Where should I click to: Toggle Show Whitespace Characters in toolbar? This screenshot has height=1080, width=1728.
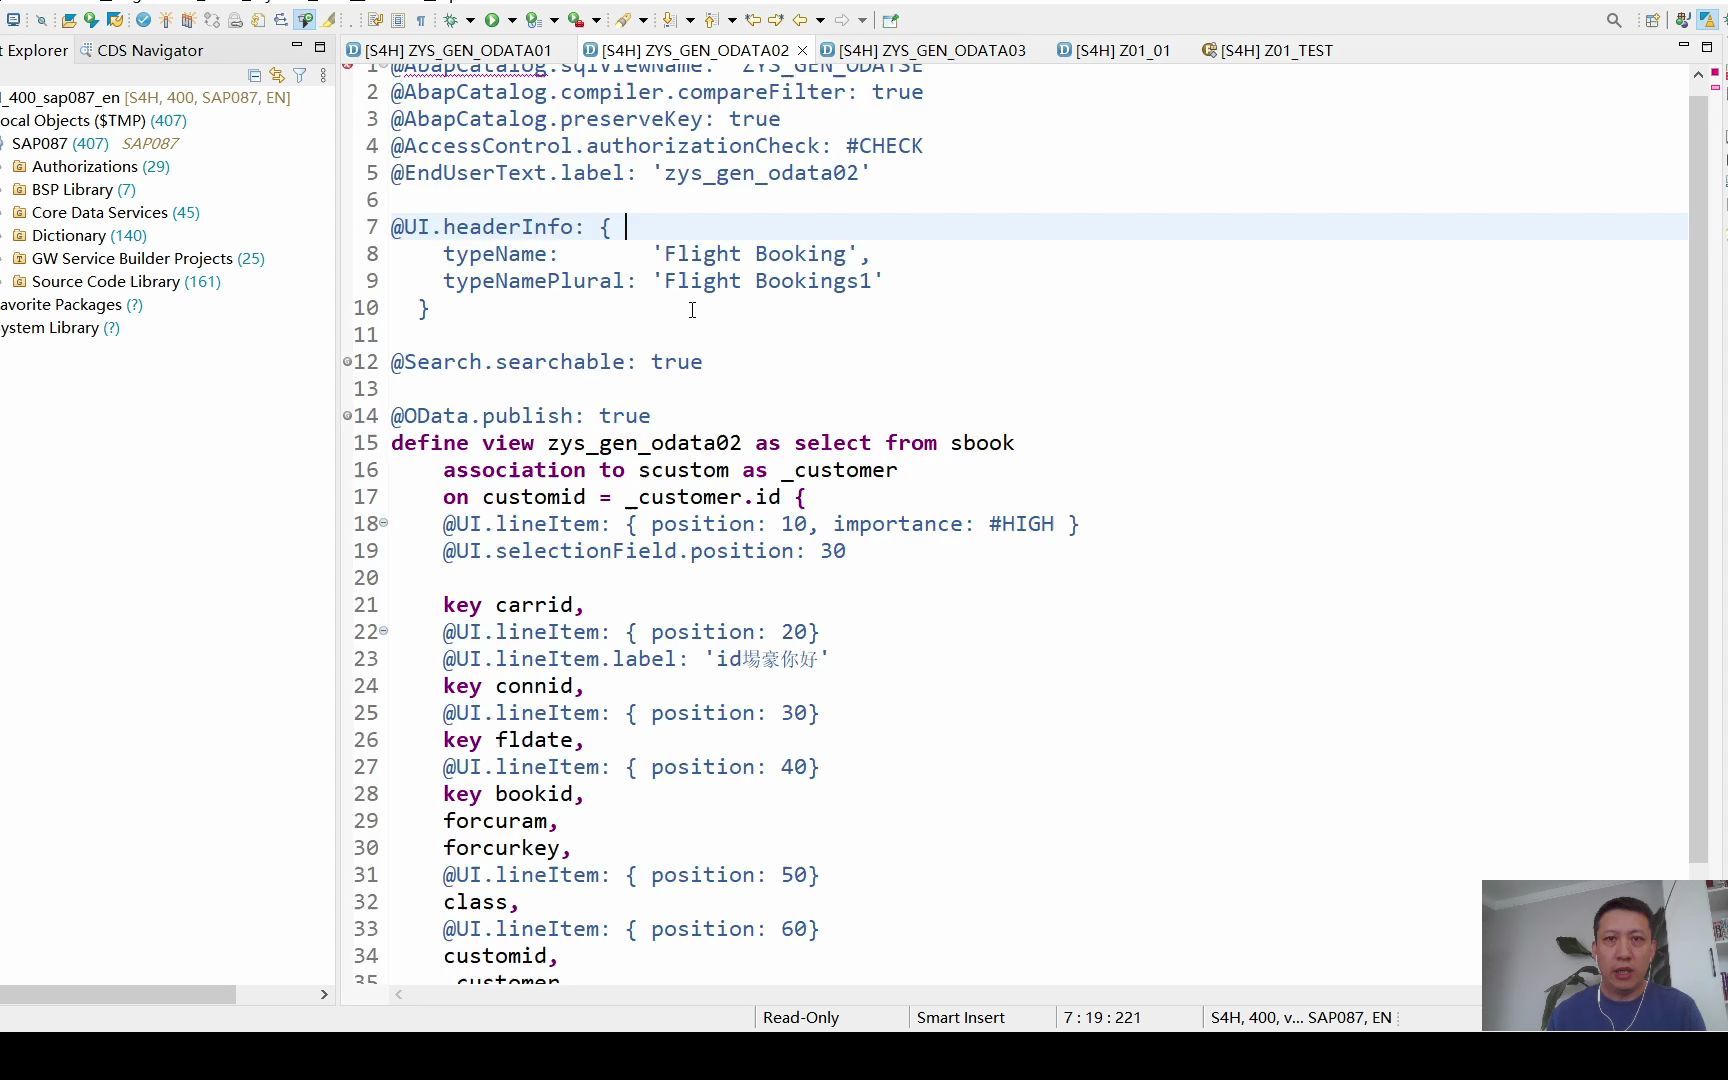[421, 20]
